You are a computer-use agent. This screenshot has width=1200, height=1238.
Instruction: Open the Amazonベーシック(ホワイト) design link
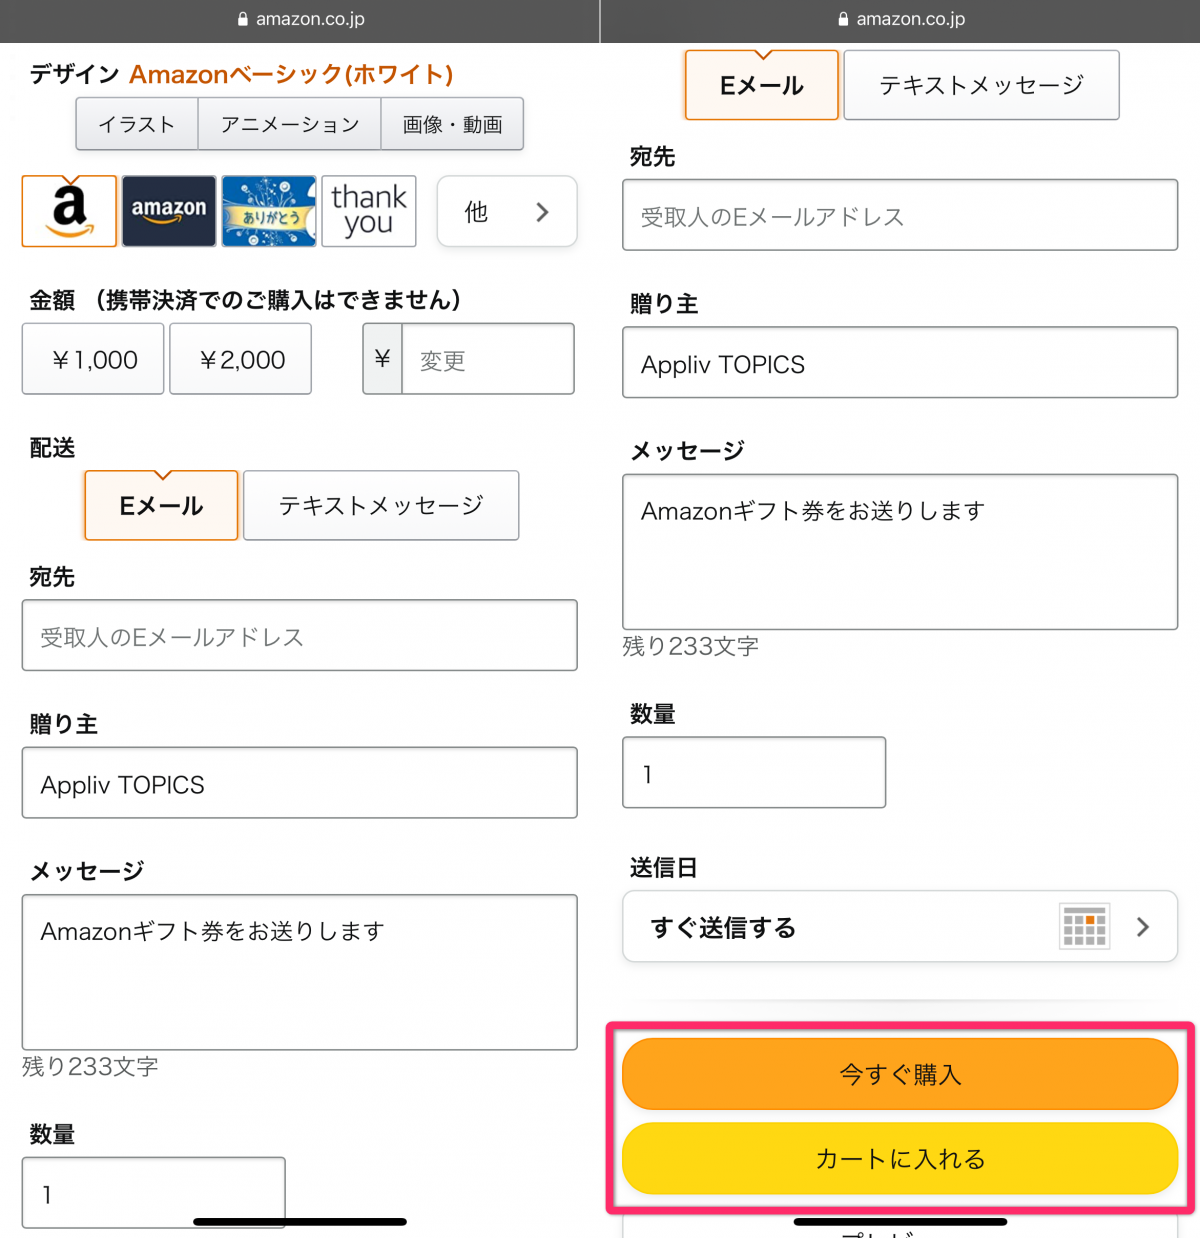[291, 73]
